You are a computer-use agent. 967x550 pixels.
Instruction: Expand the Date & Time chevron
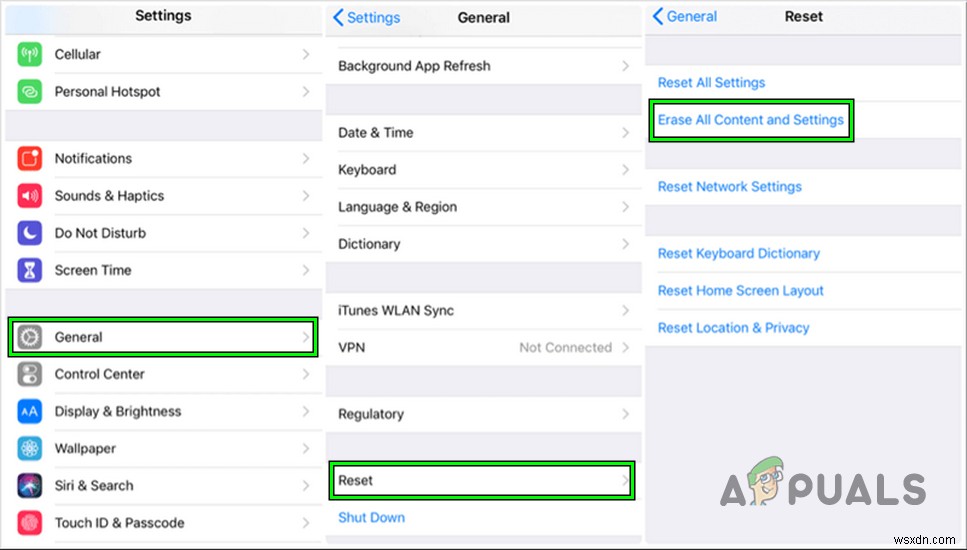tap(625, 133)
